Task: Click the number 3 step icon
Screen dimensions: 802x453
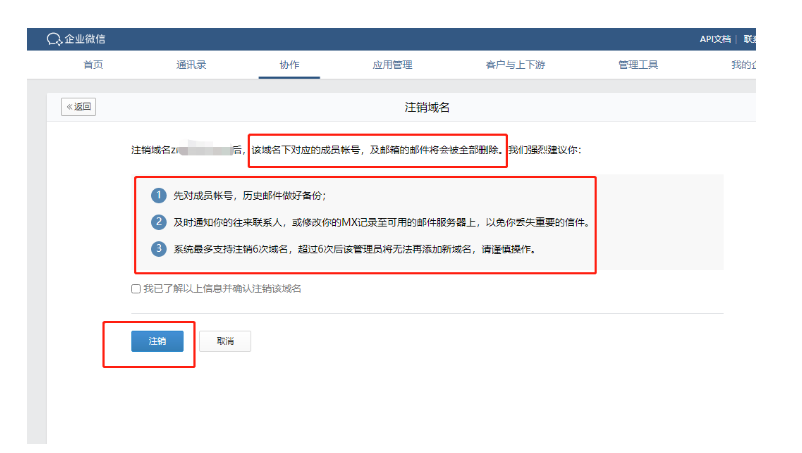Action: click(x=157, y=249)
